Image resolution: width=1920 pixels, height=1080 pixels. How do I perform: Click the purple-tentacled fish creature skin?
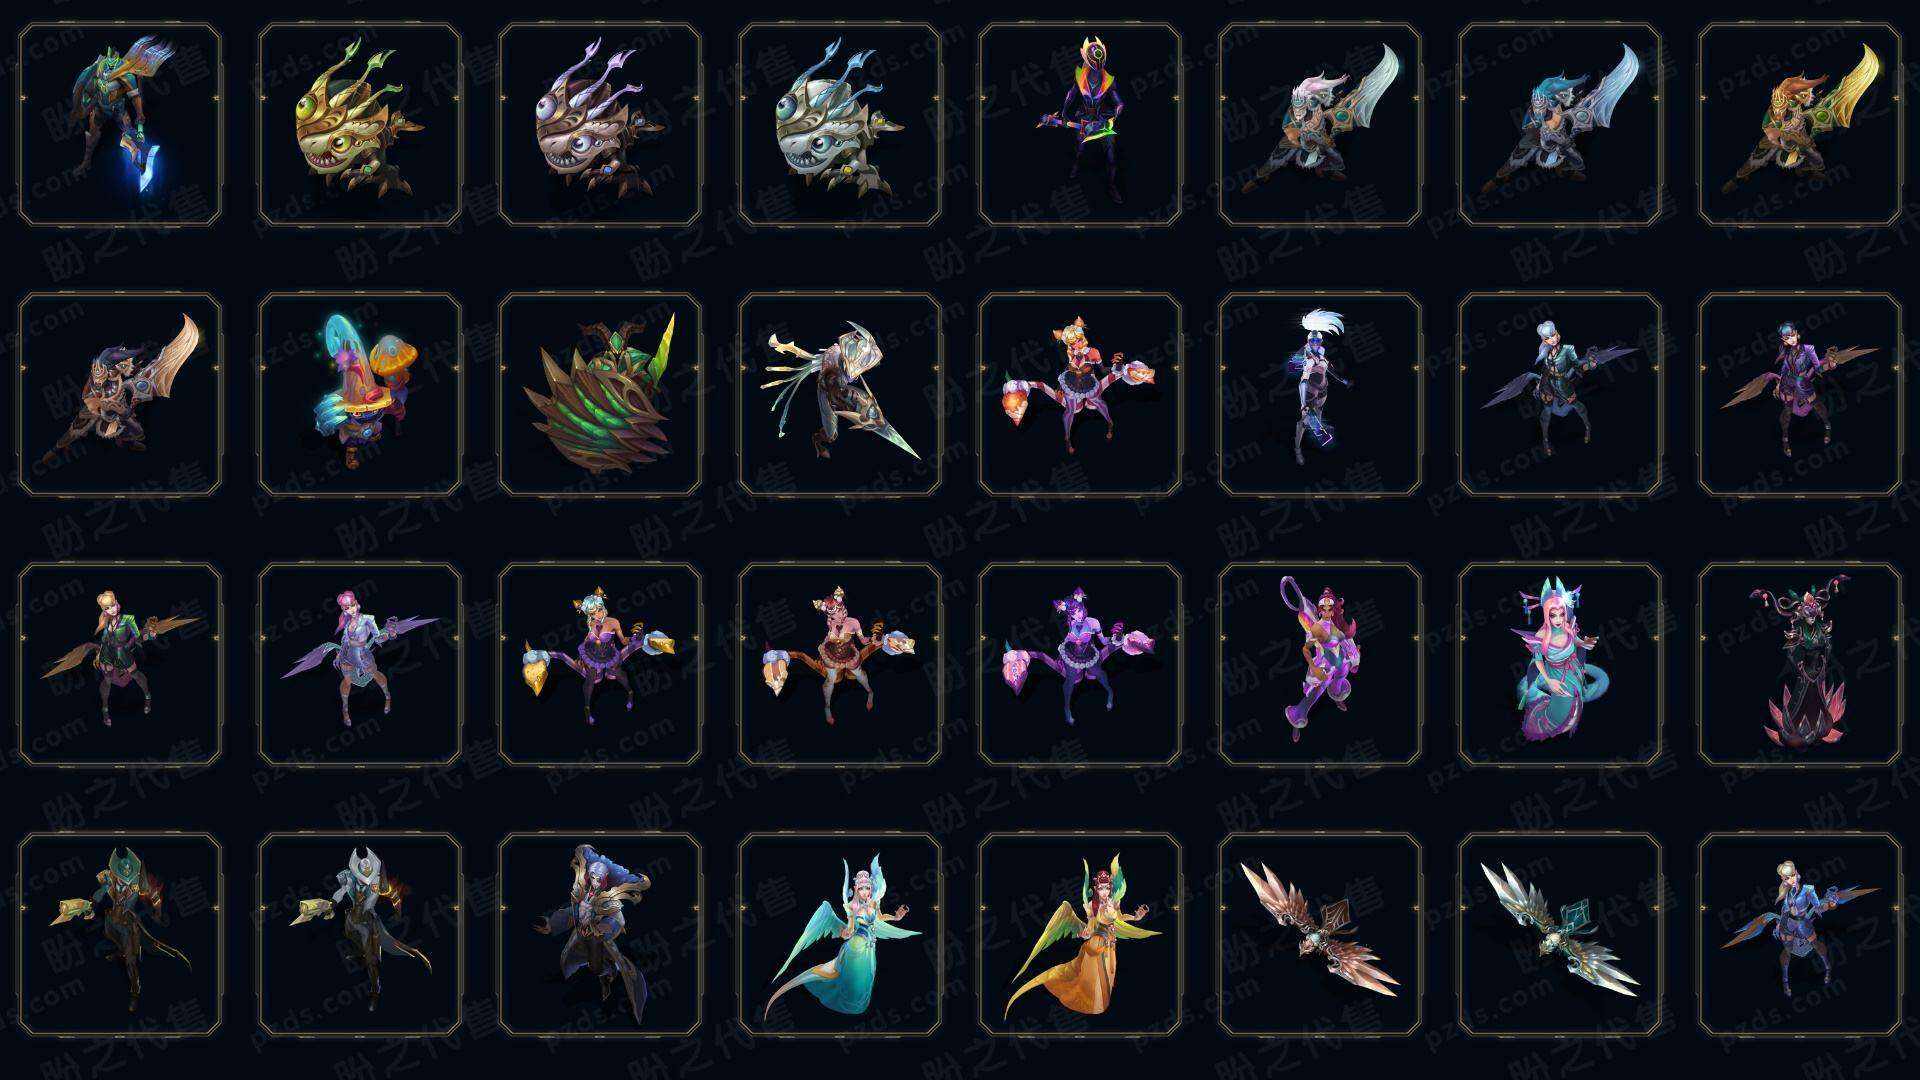[600, 124]
